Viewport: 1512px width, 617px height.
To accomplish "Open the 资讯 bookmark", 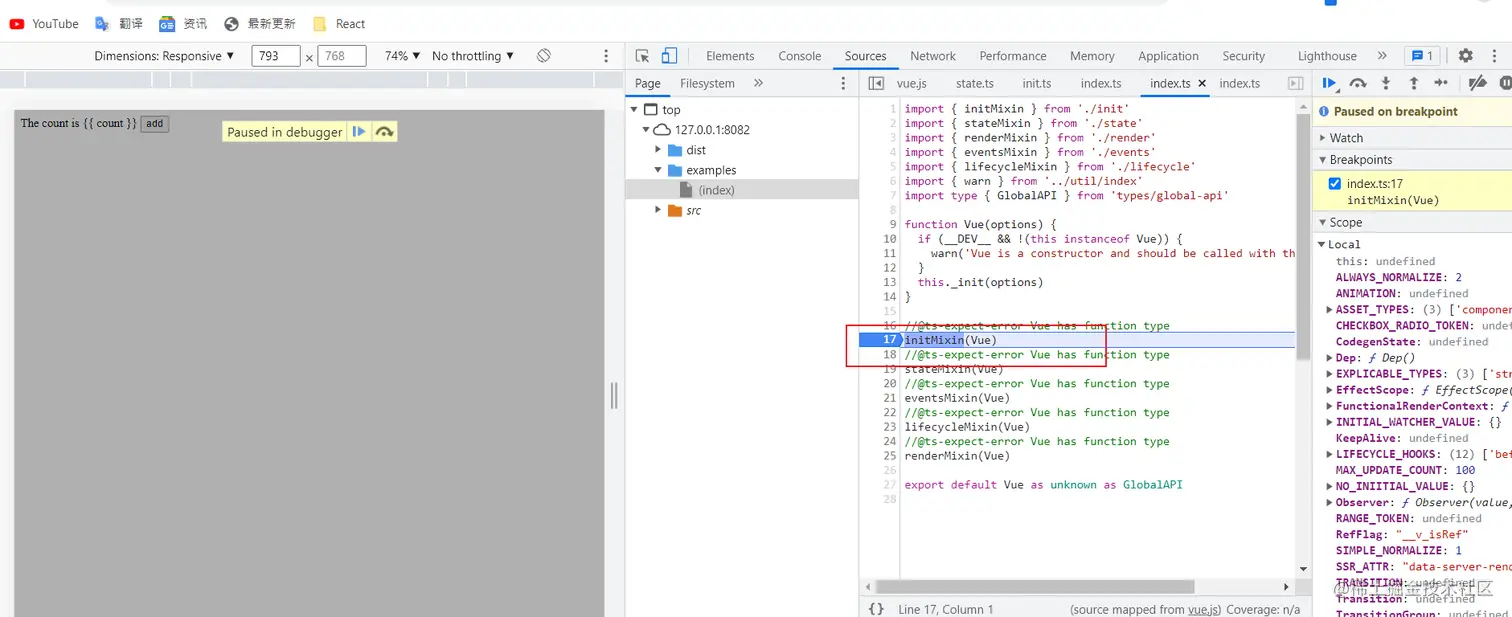I will (183, 23).
